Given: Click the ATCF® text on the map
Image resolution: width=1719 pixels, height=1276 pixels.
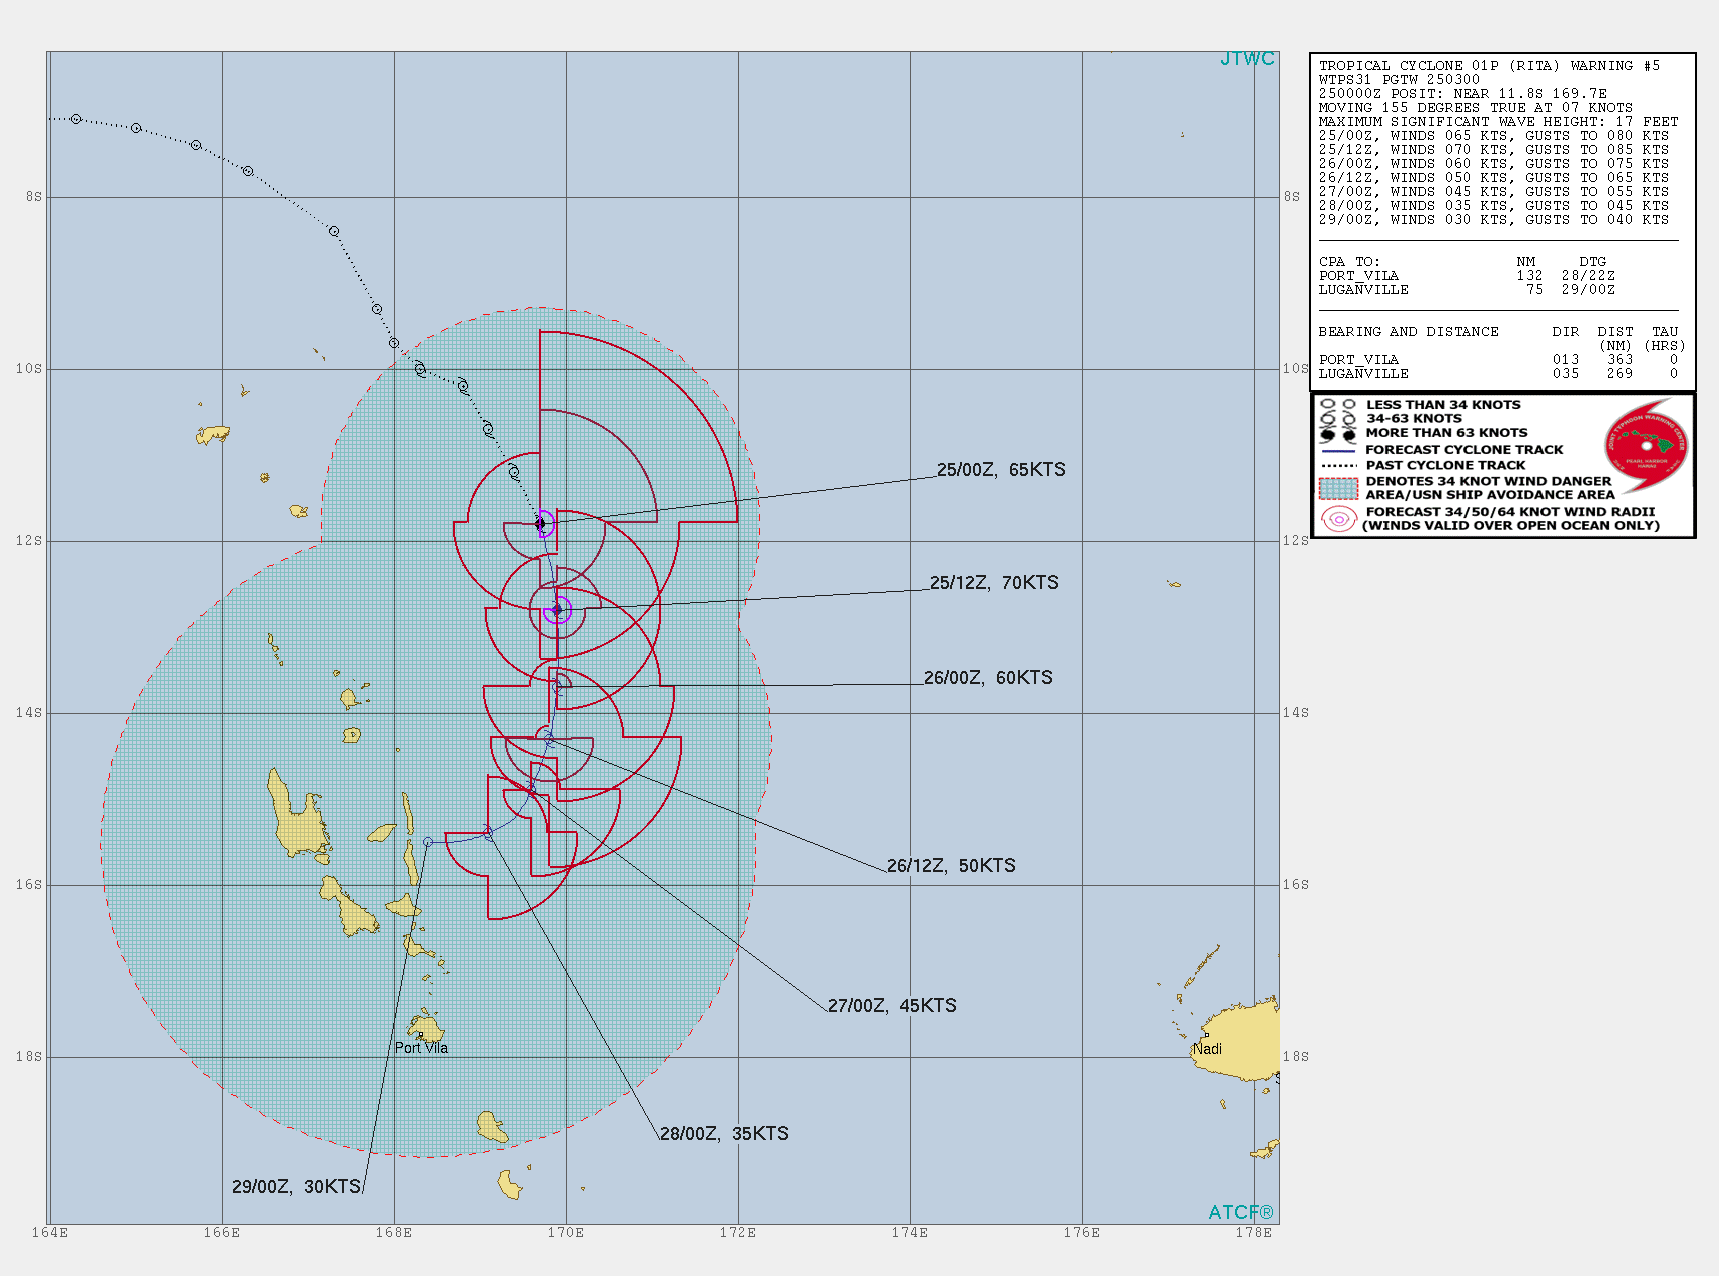Looking at the screenshot, I should click(x=1240, y=1213).
